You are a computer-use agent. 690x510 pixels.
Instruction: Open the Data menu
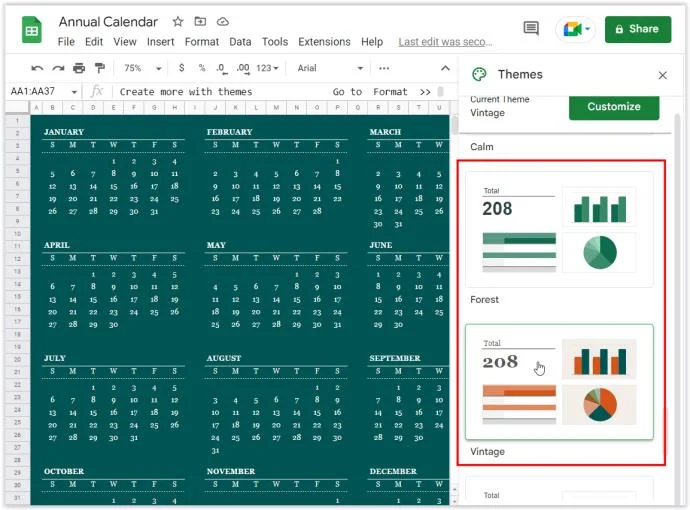click(x=240, y=42)
